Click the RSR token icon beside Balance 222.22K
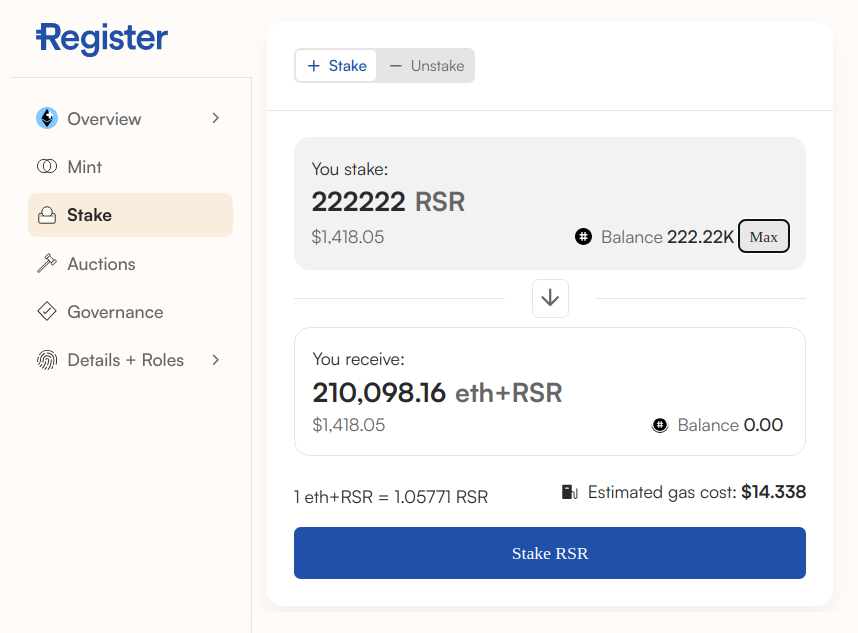 click(583, 237)
